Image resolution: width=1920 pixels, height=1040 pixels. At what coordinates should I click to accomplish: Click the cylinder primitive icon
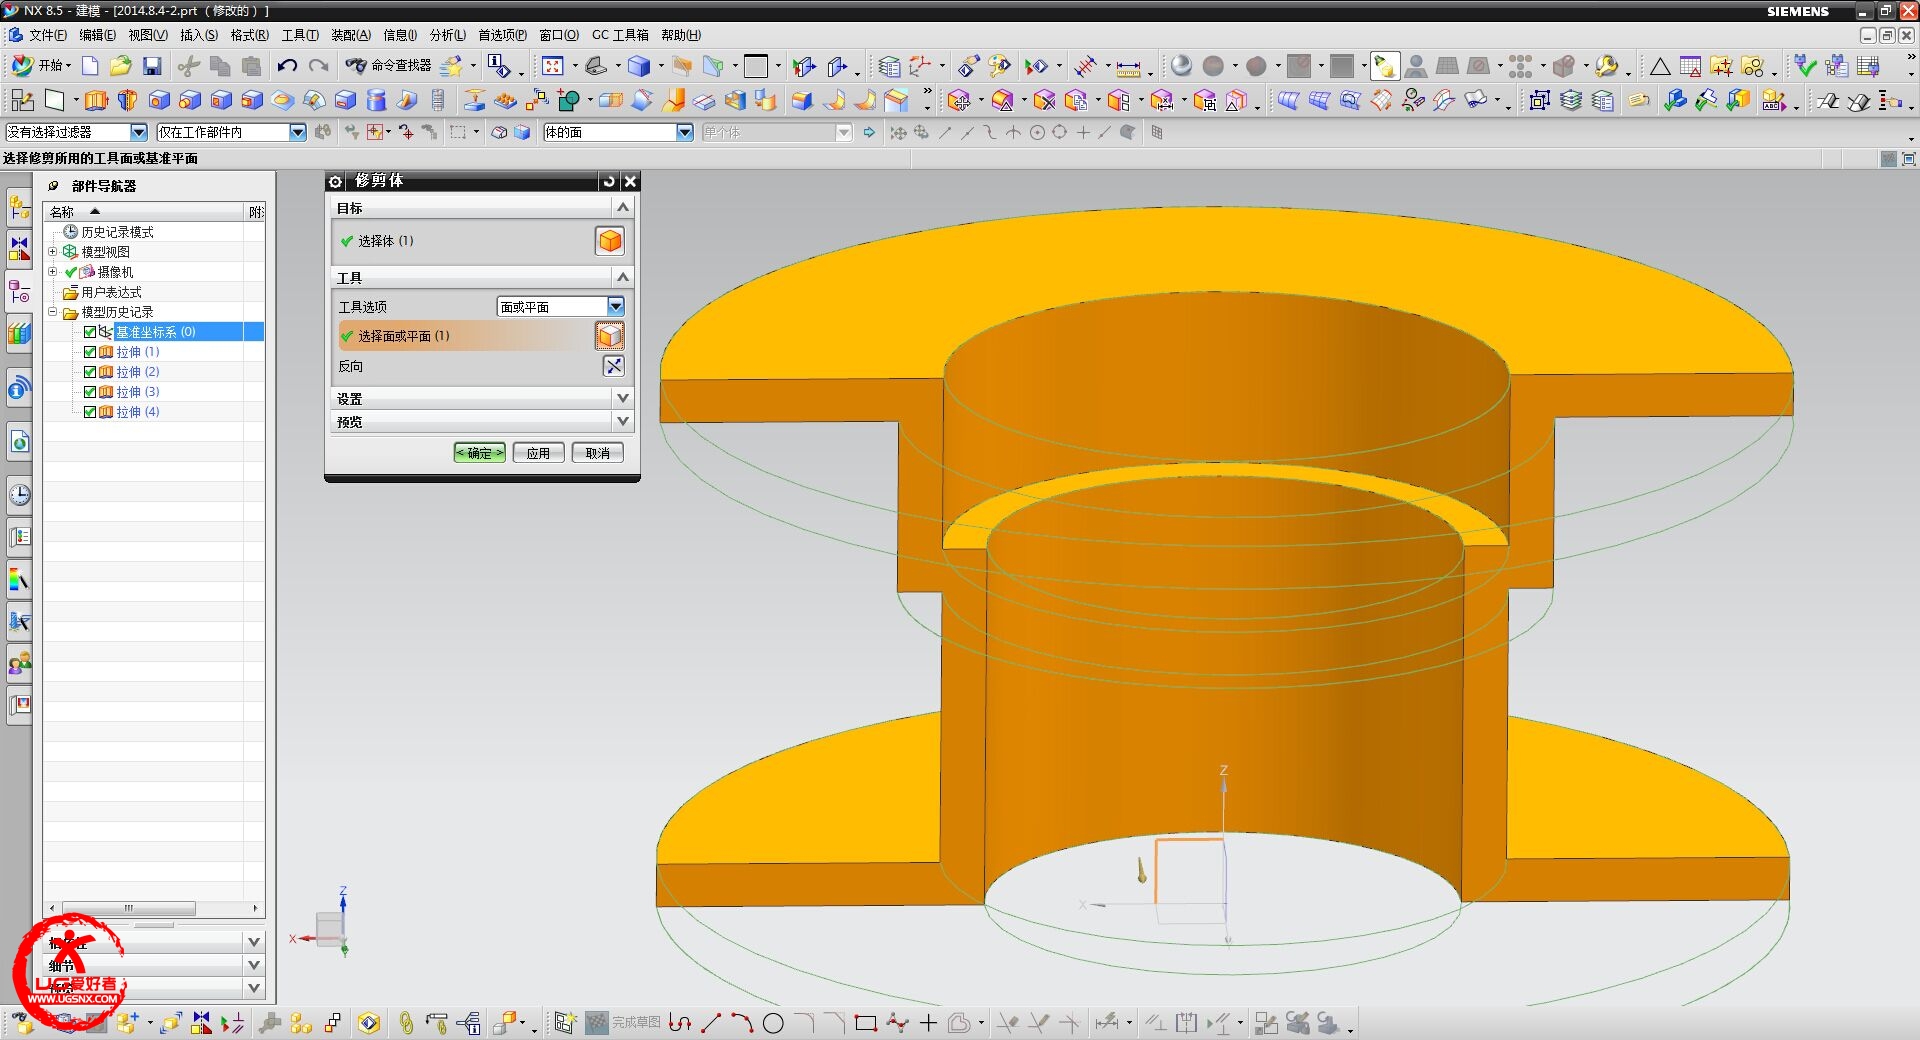pos(376,100)
